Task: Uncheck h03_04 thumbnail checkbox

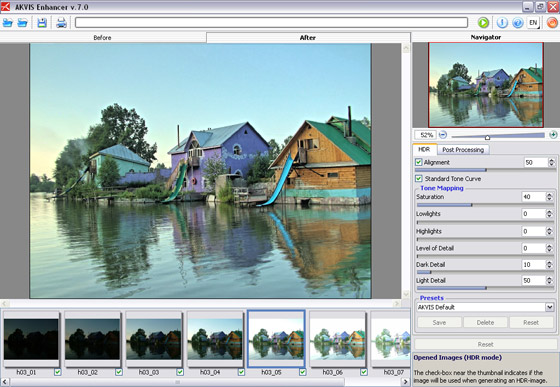Action: click(x=241, y=372)
